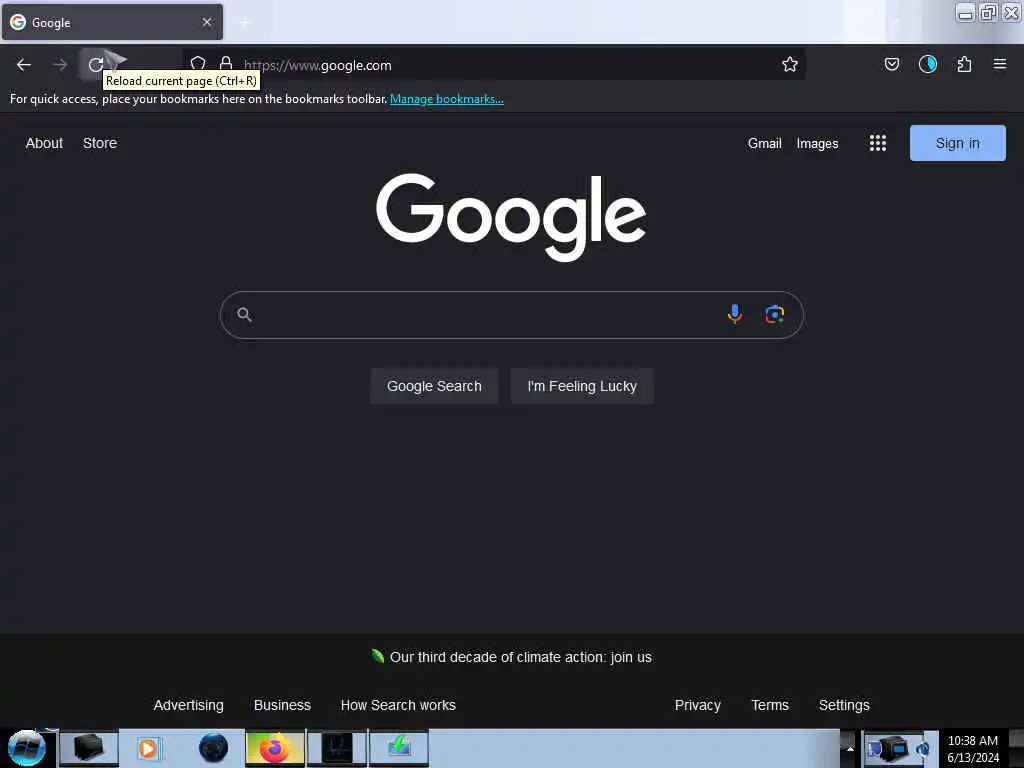
Task: Close the Google tab
Action: [207, 22]
